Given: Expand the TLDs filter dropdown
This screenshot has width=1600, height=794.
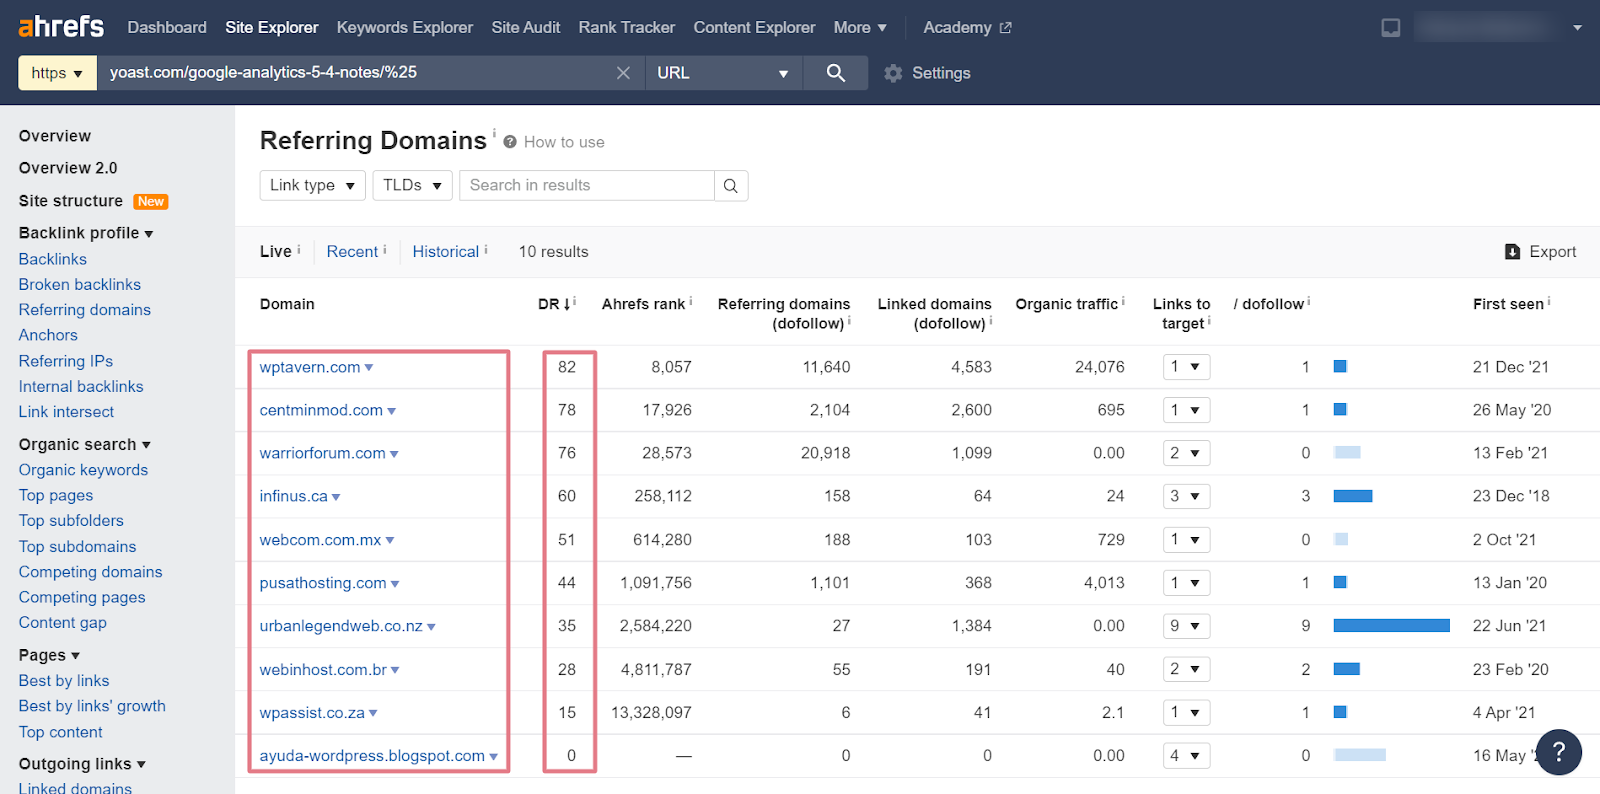Looking at the screenshot, I should pos(412,186).
